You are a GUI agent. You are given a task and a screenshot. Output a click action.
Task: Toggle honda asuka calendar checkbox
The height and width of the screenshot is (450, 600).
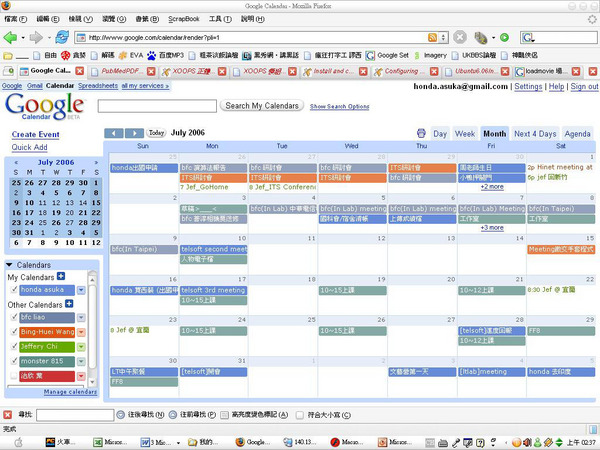coord(14,290)
